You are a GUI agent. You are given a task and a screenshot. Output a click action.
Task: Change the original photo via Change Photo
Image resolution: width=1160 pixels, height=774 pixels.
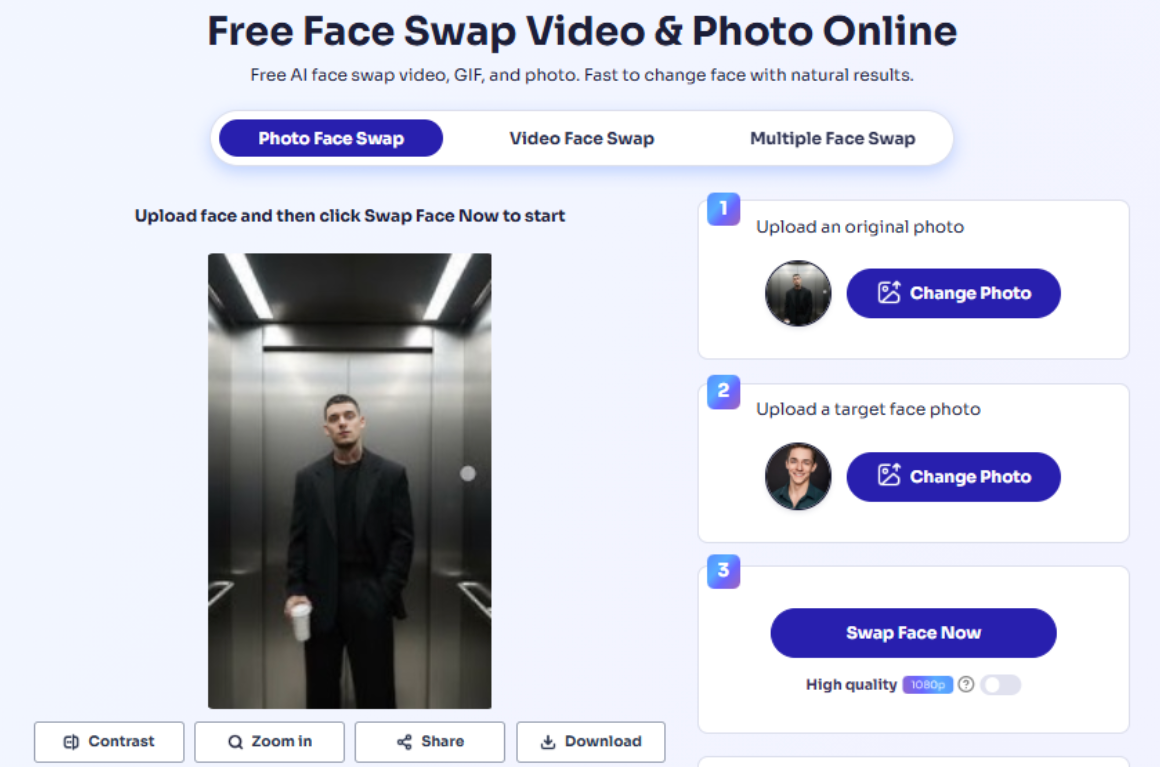point(954,293)
